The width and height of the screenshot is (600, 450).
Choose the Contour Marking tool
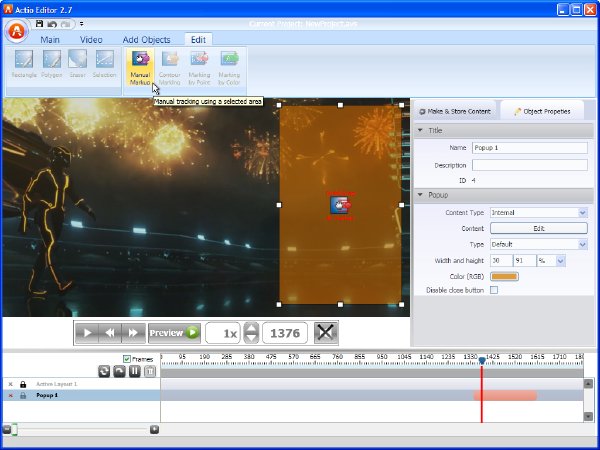point(170,67)
